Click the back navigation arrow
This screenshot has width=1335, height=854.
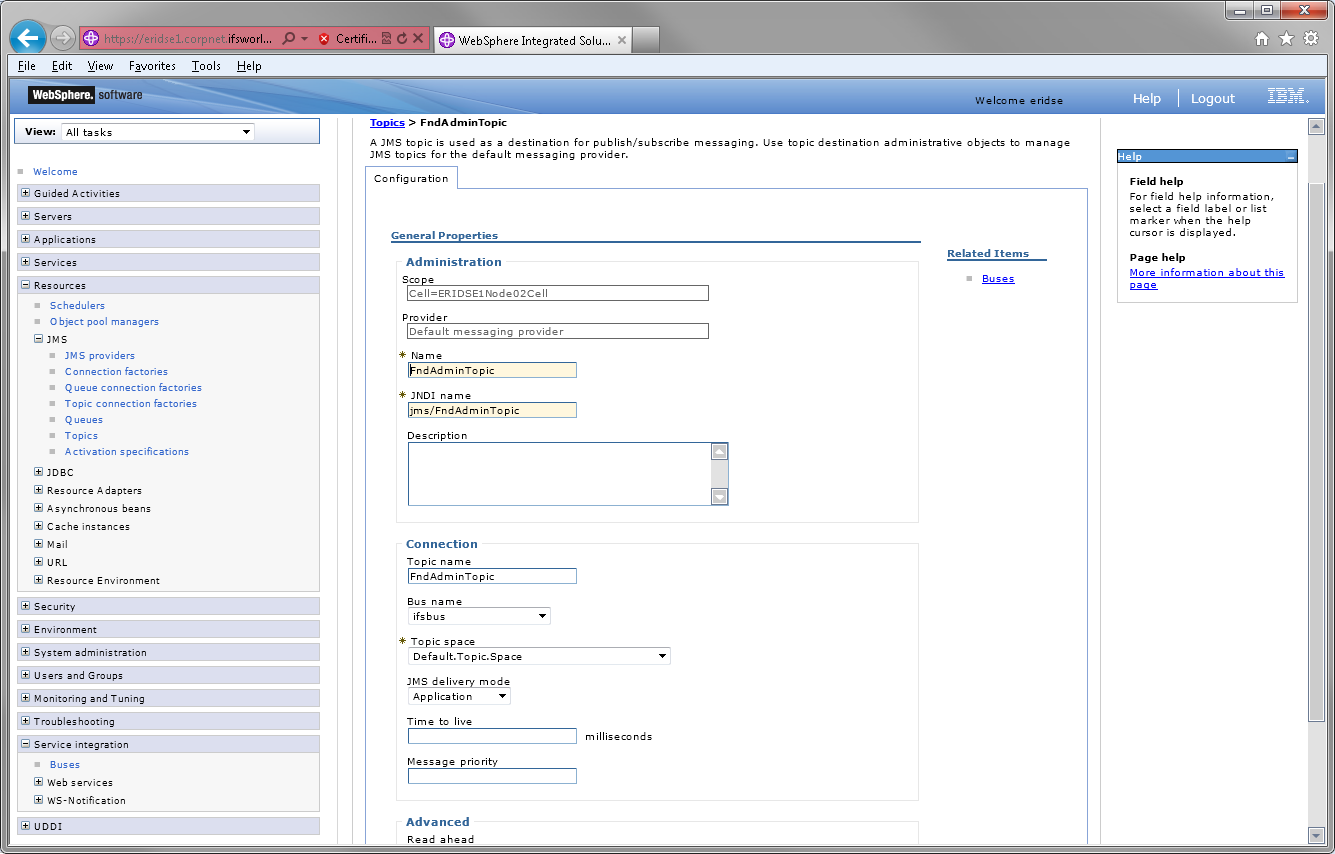pos(27,38)
